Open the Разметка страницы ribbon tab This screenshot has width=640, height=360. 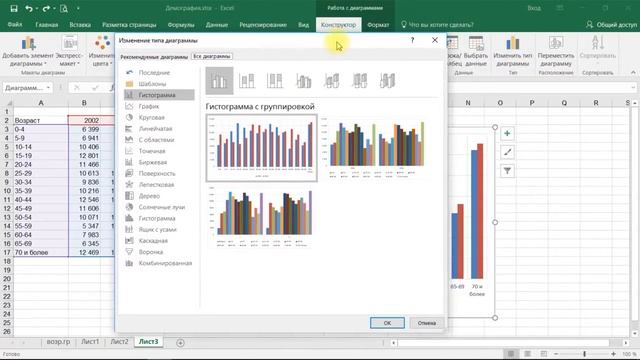pos(129,24)
